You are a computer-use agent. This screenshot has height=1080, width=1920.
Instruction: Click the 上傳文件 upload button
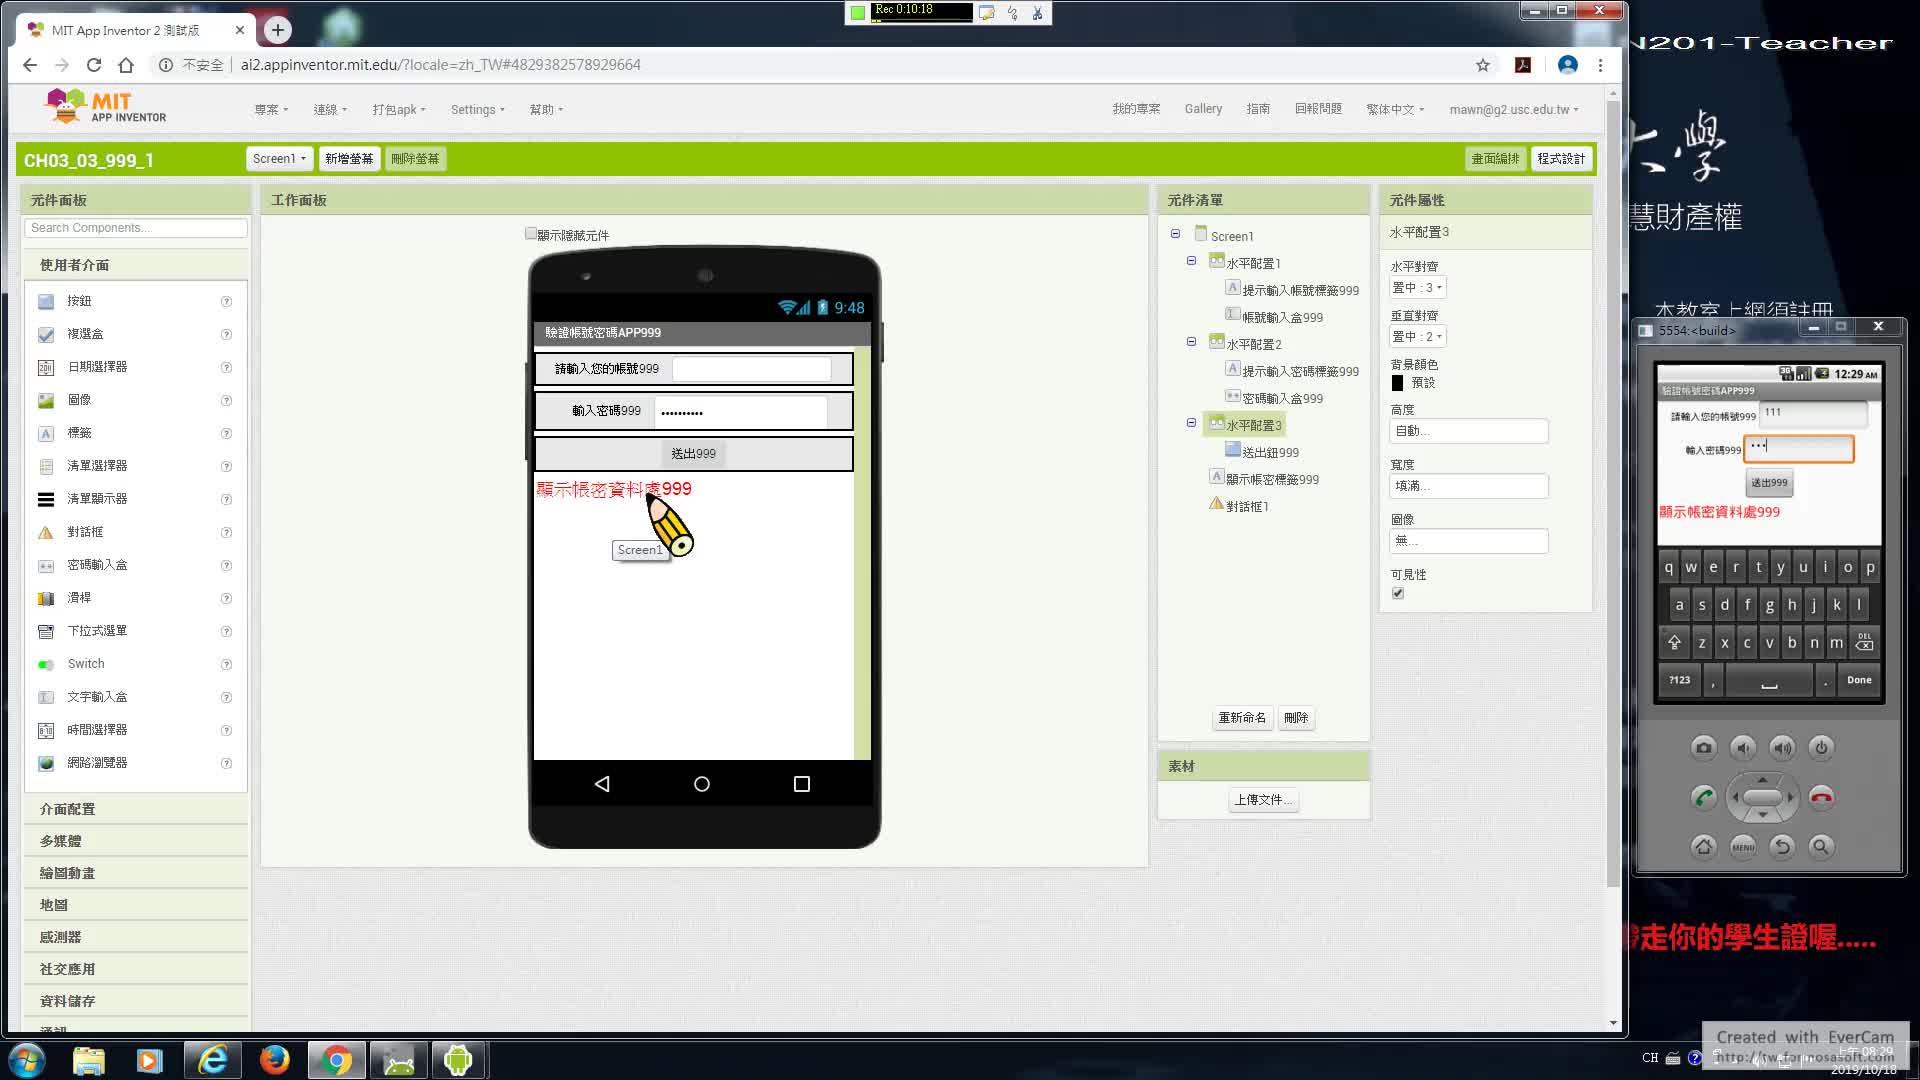pos(1263,800)
